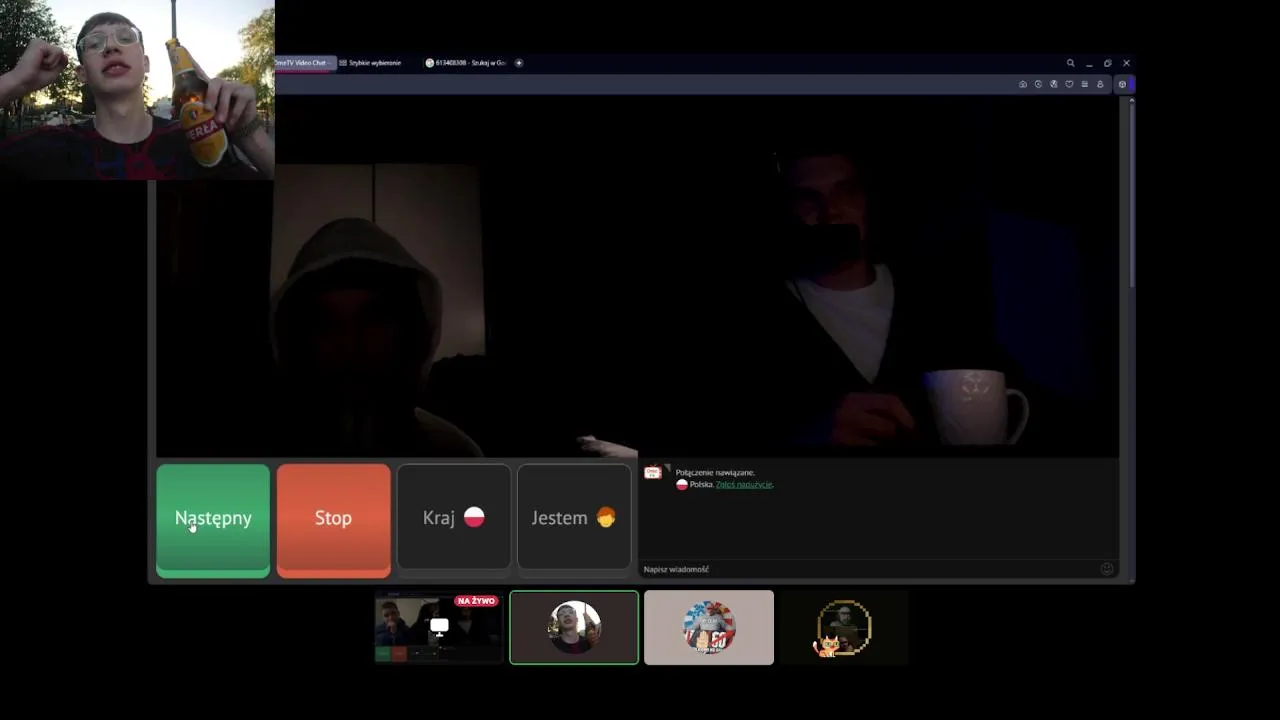Click the browser search magnifier icon
1280x720 pixels.
click(x=1070, y=63)
